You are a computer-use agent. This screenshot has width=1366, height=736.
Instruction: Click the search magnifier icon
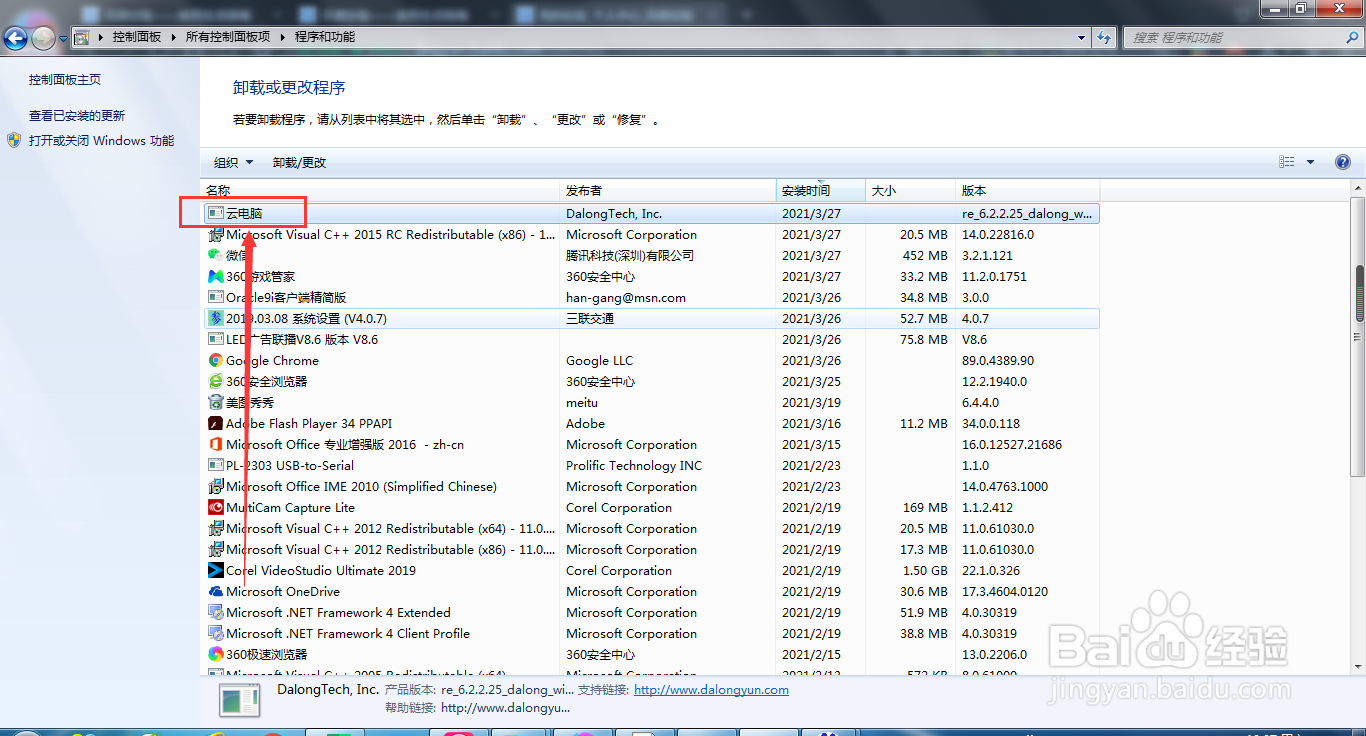click(x=1351, y=37)
